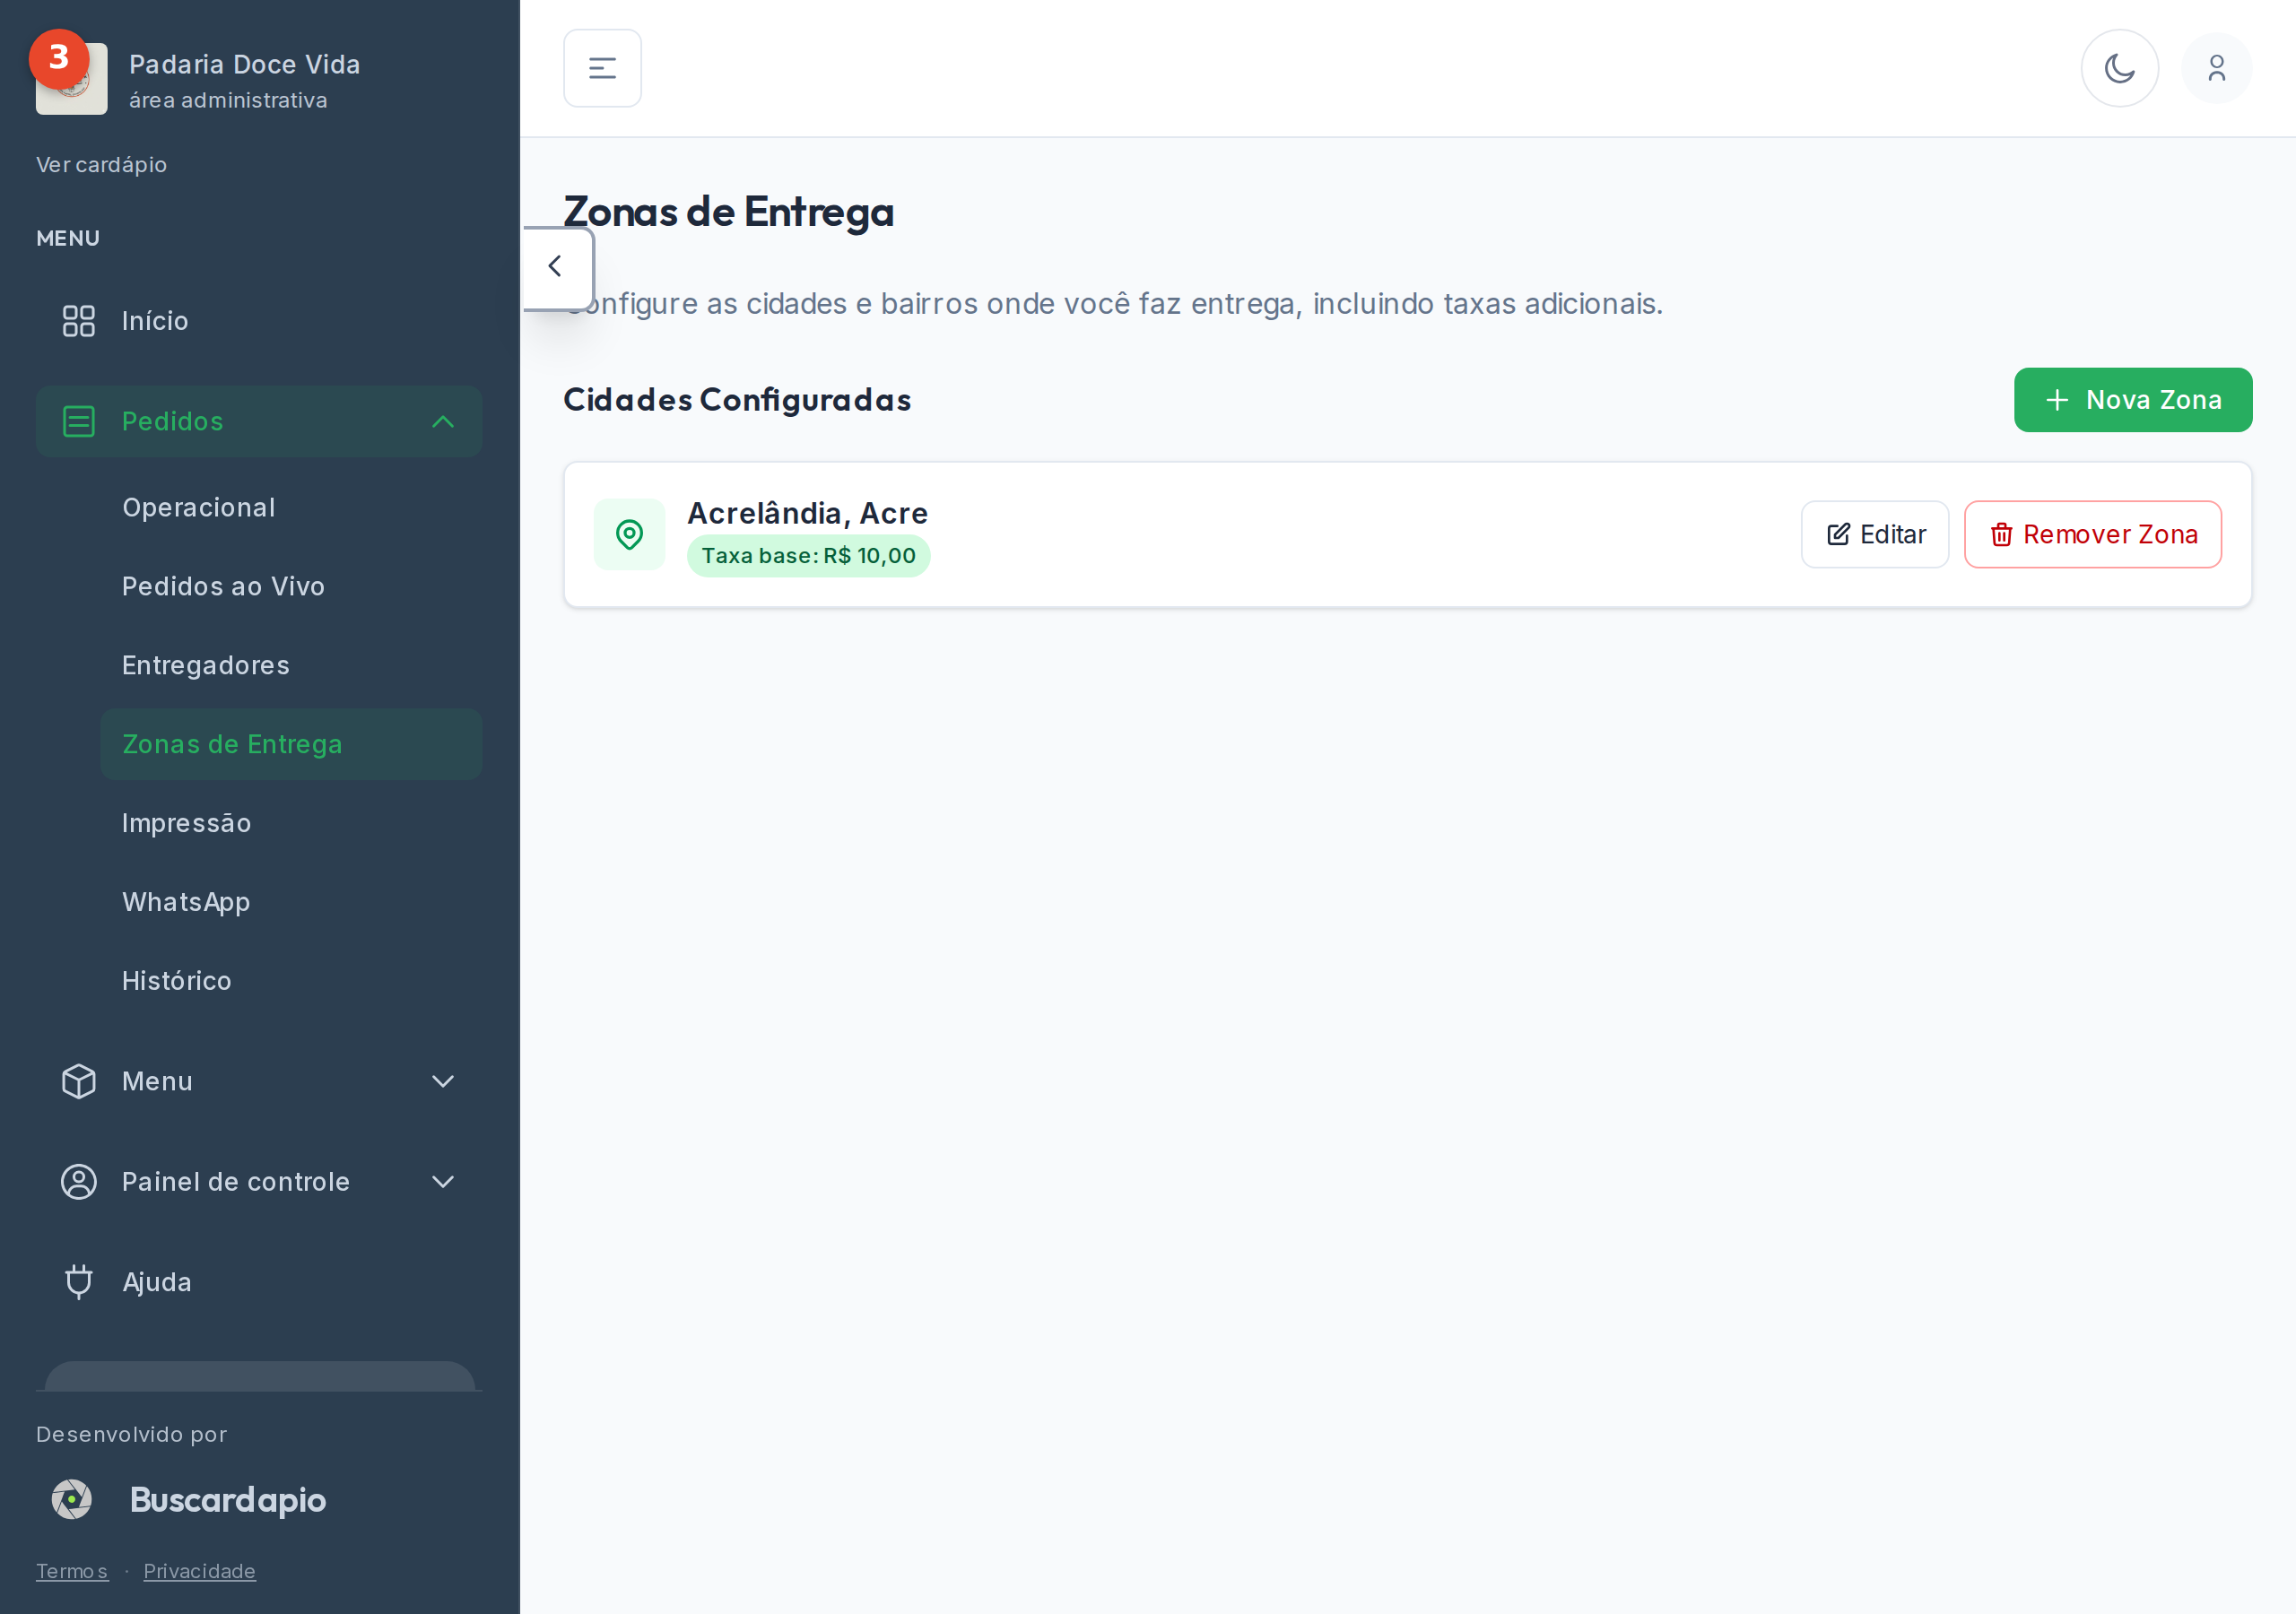Click the plus icon on Nova Zona
Image resolution: width=2296 pixels, height=1614 pixels.
2057,400
